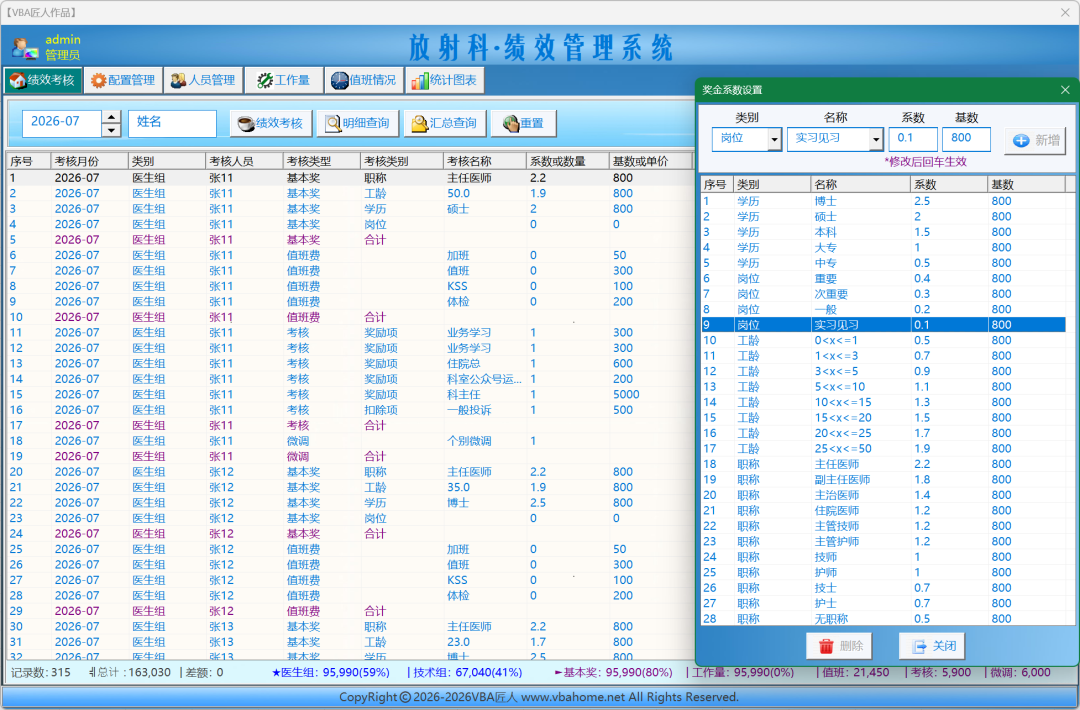This screenshot has width=1080, height=710.
Task: Click the 删除 trash button
Action: (839, 646)
